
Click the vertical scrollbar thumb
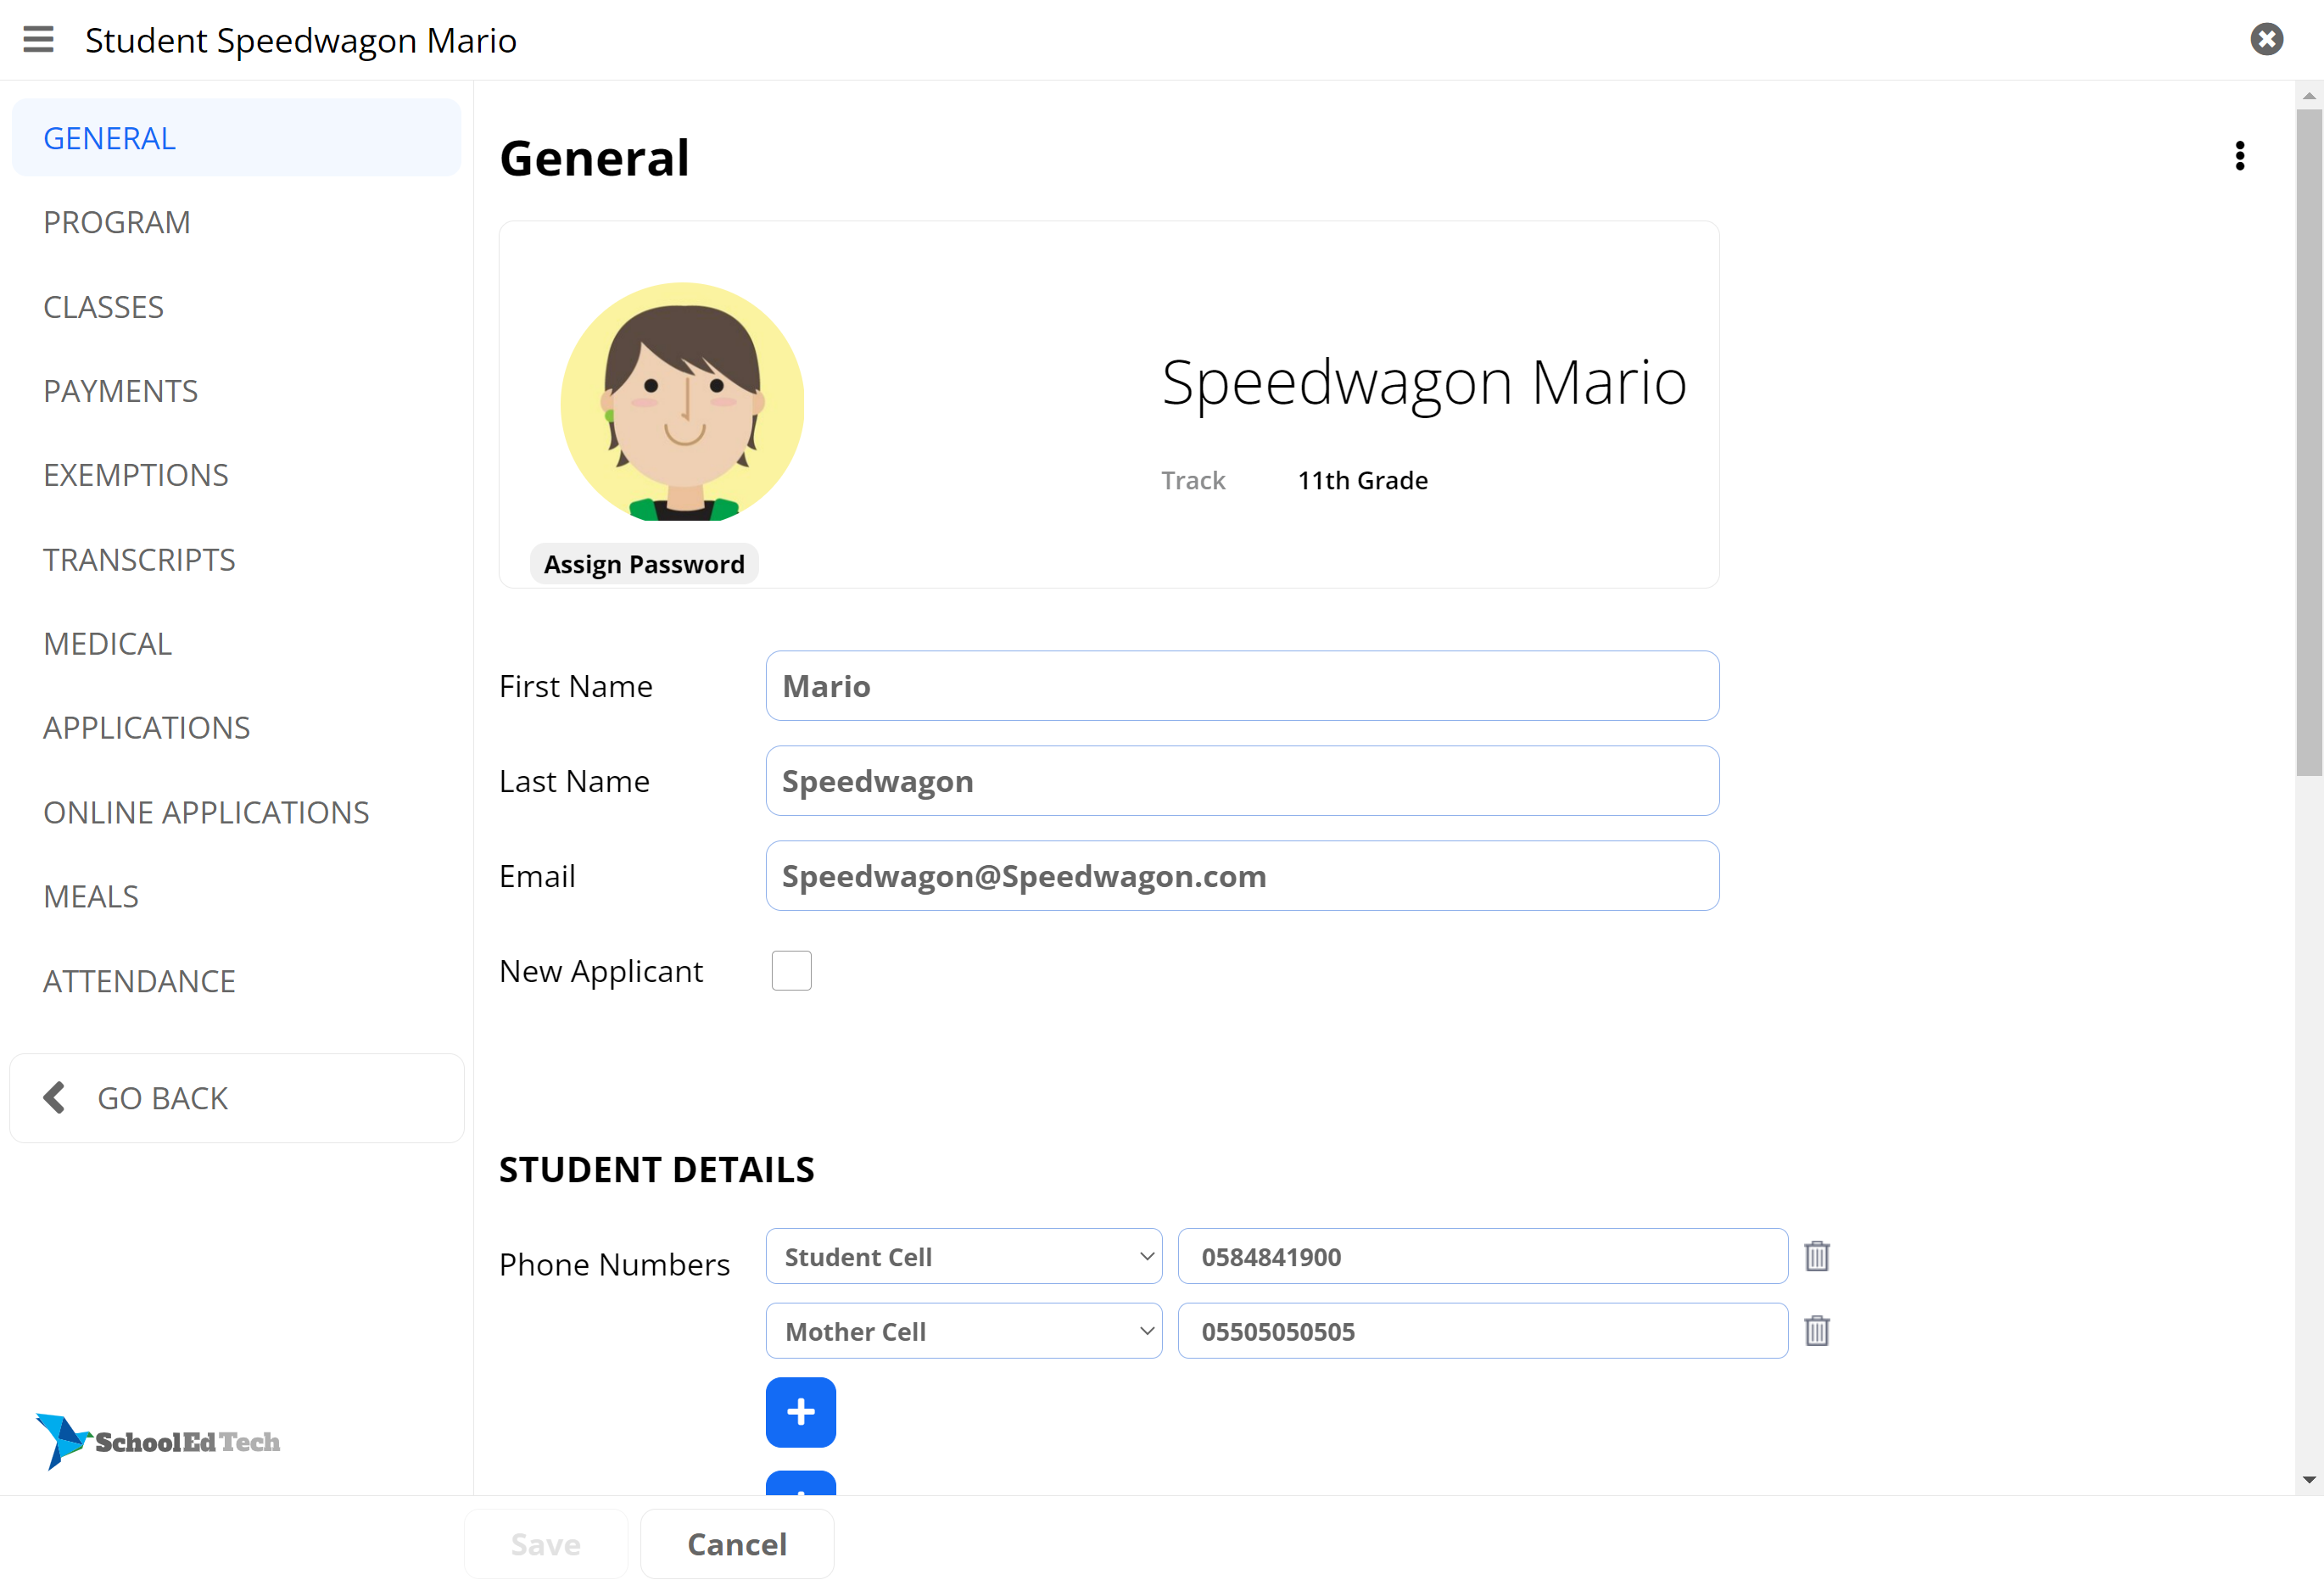(x=2308, y=440)
